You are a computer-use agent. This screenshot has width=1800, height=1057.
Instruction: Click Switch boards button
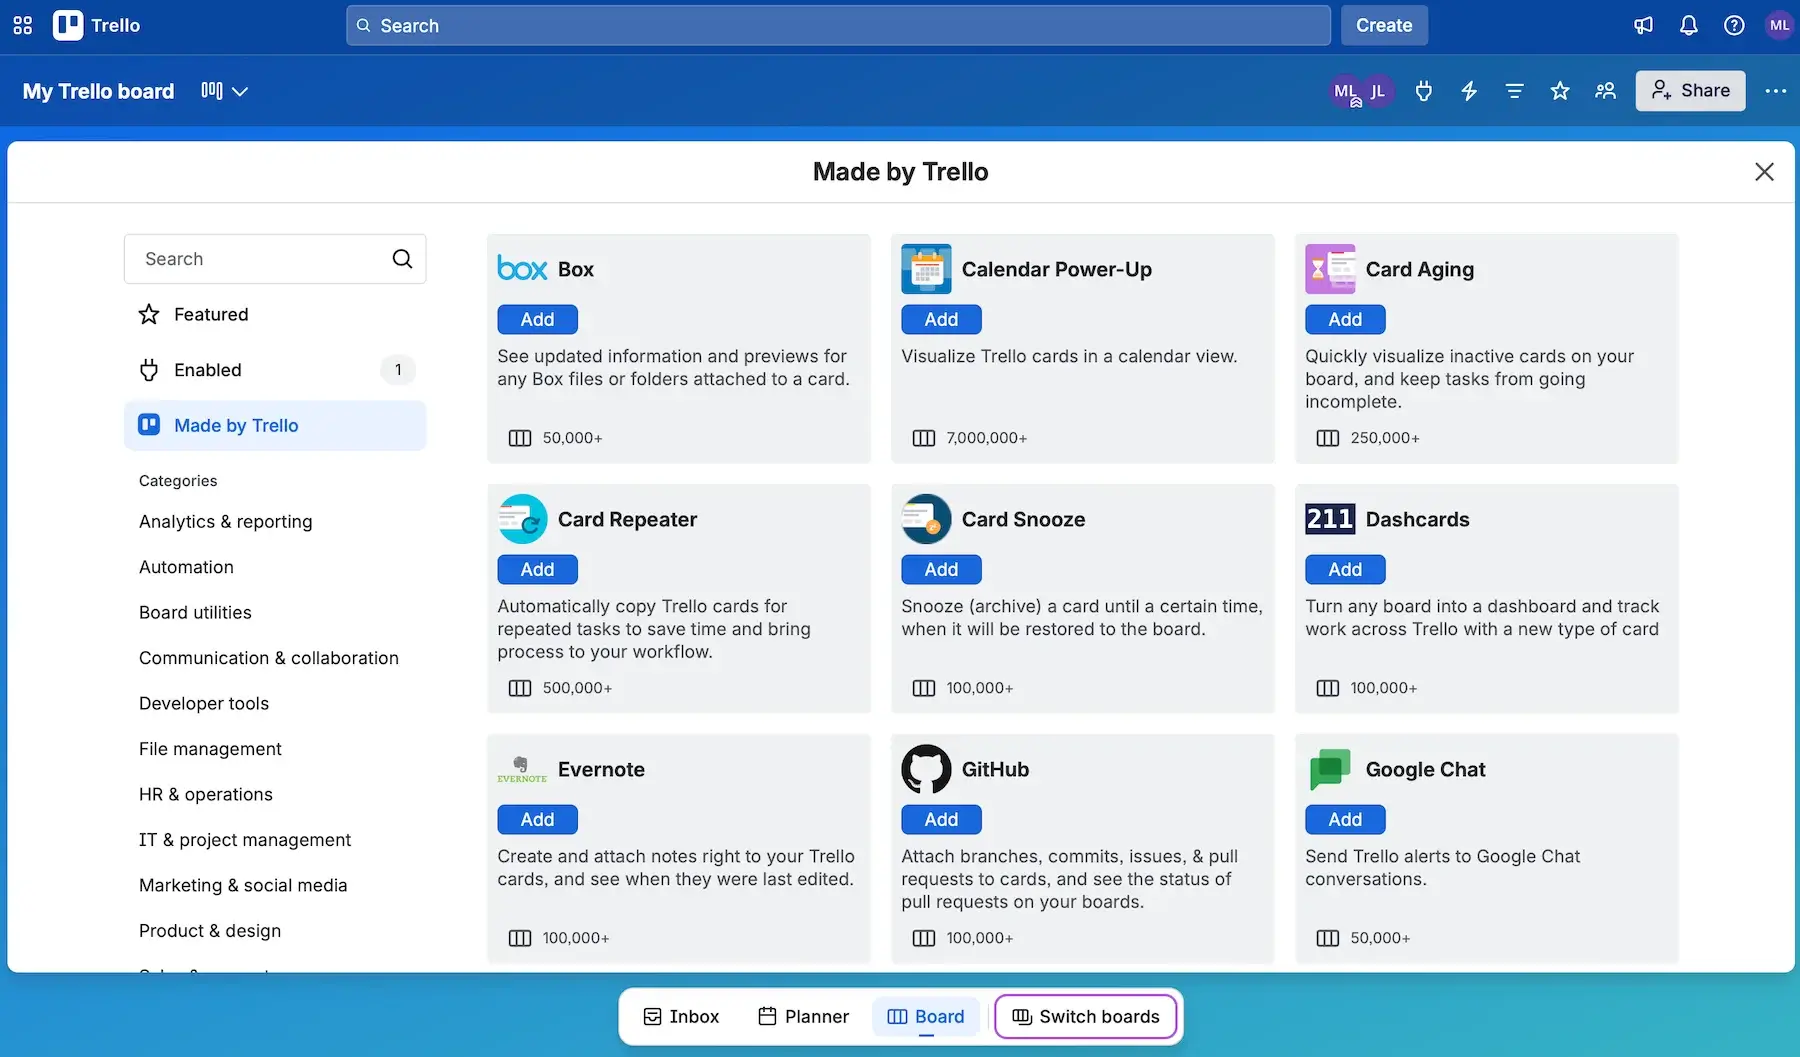coord(1086,1017)
